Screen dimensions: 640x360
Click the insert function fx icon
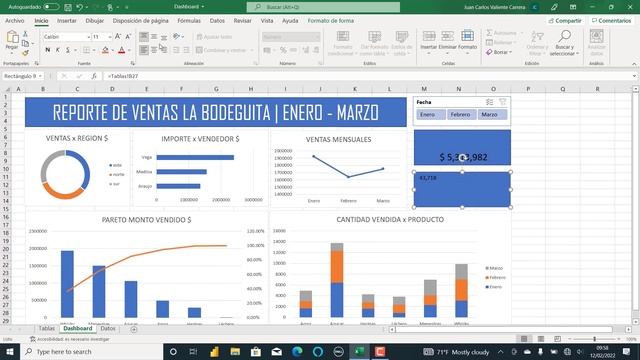click(x=94, y=76)
